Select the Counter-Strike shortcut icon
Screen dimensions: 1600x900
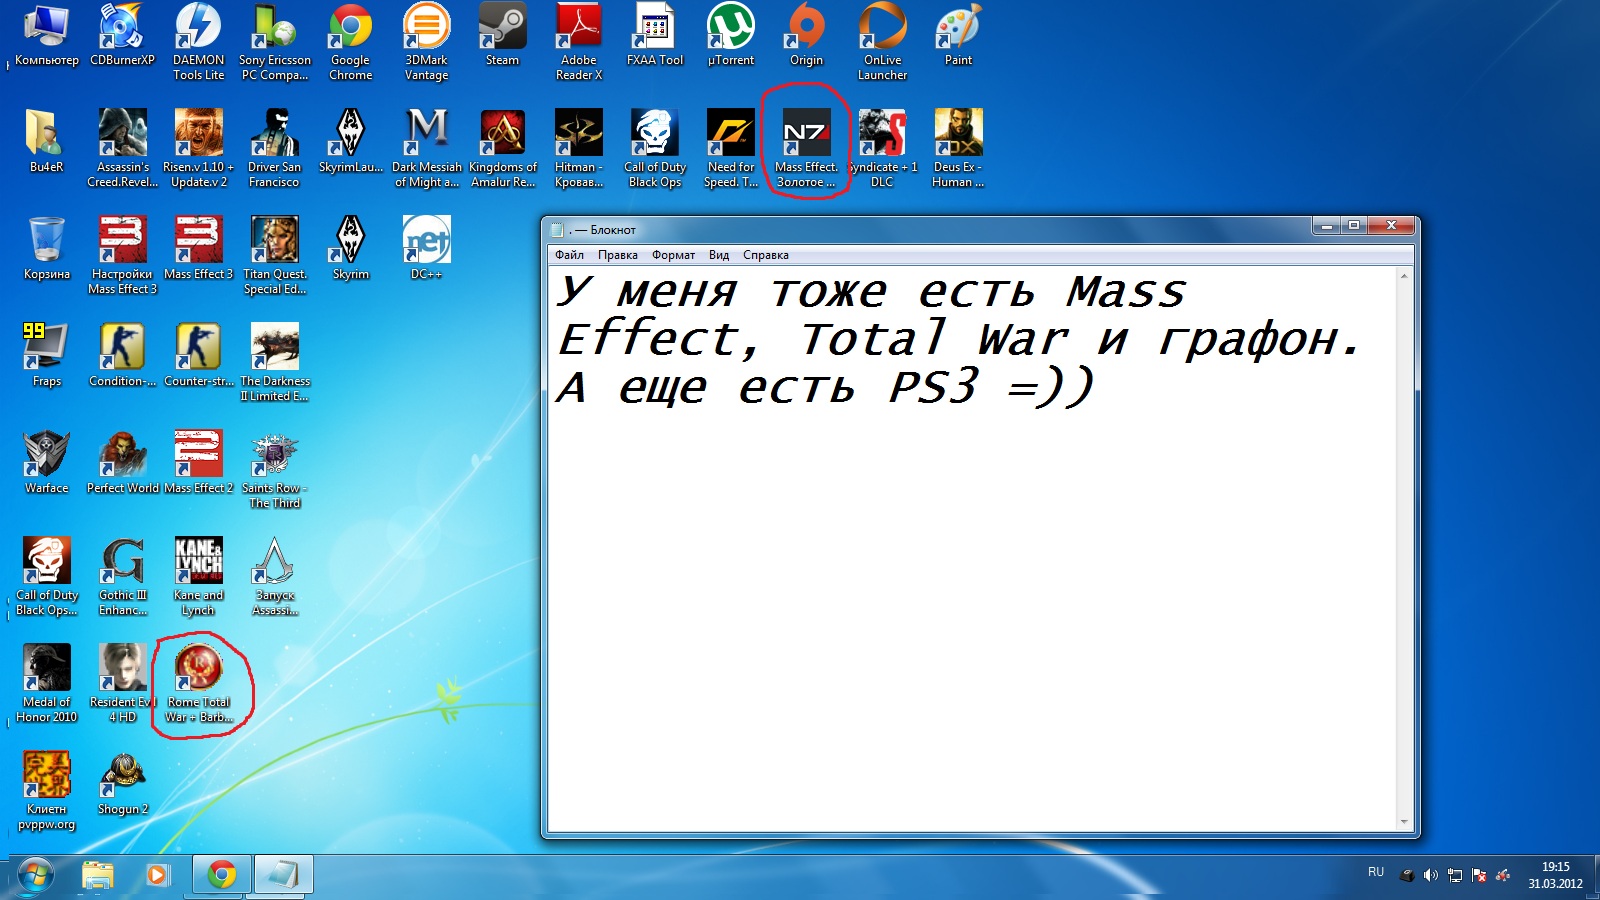198,355
